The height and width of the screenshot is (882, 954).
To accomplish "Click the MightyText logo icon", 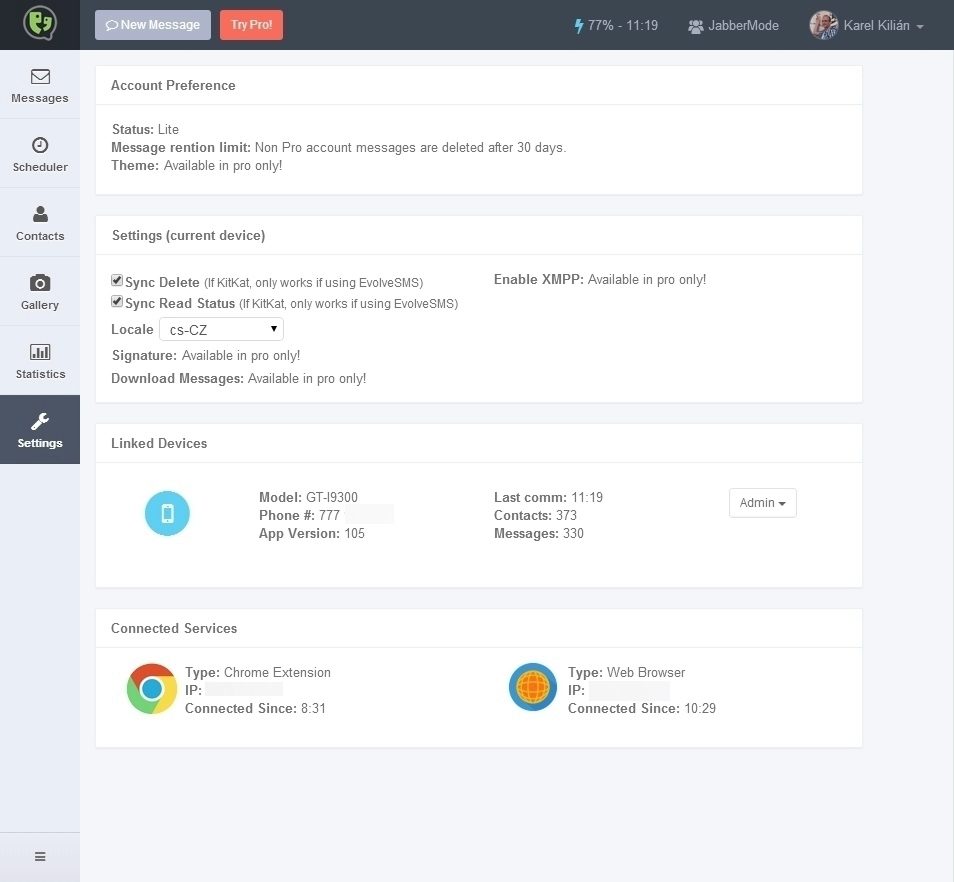I will [x=40, y=24].
